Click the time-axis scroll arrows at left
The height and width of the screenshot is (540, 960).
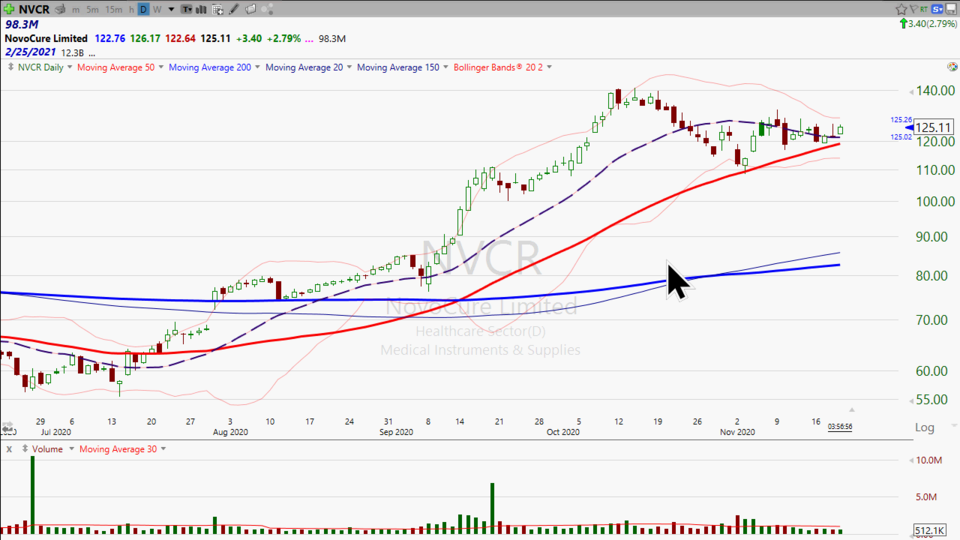[x=7, y=427]
